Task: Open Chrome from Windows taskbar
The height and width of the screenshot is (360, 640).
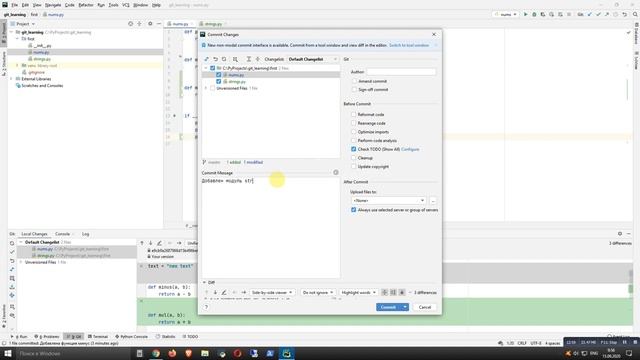Action: click(x=156, y=353)
